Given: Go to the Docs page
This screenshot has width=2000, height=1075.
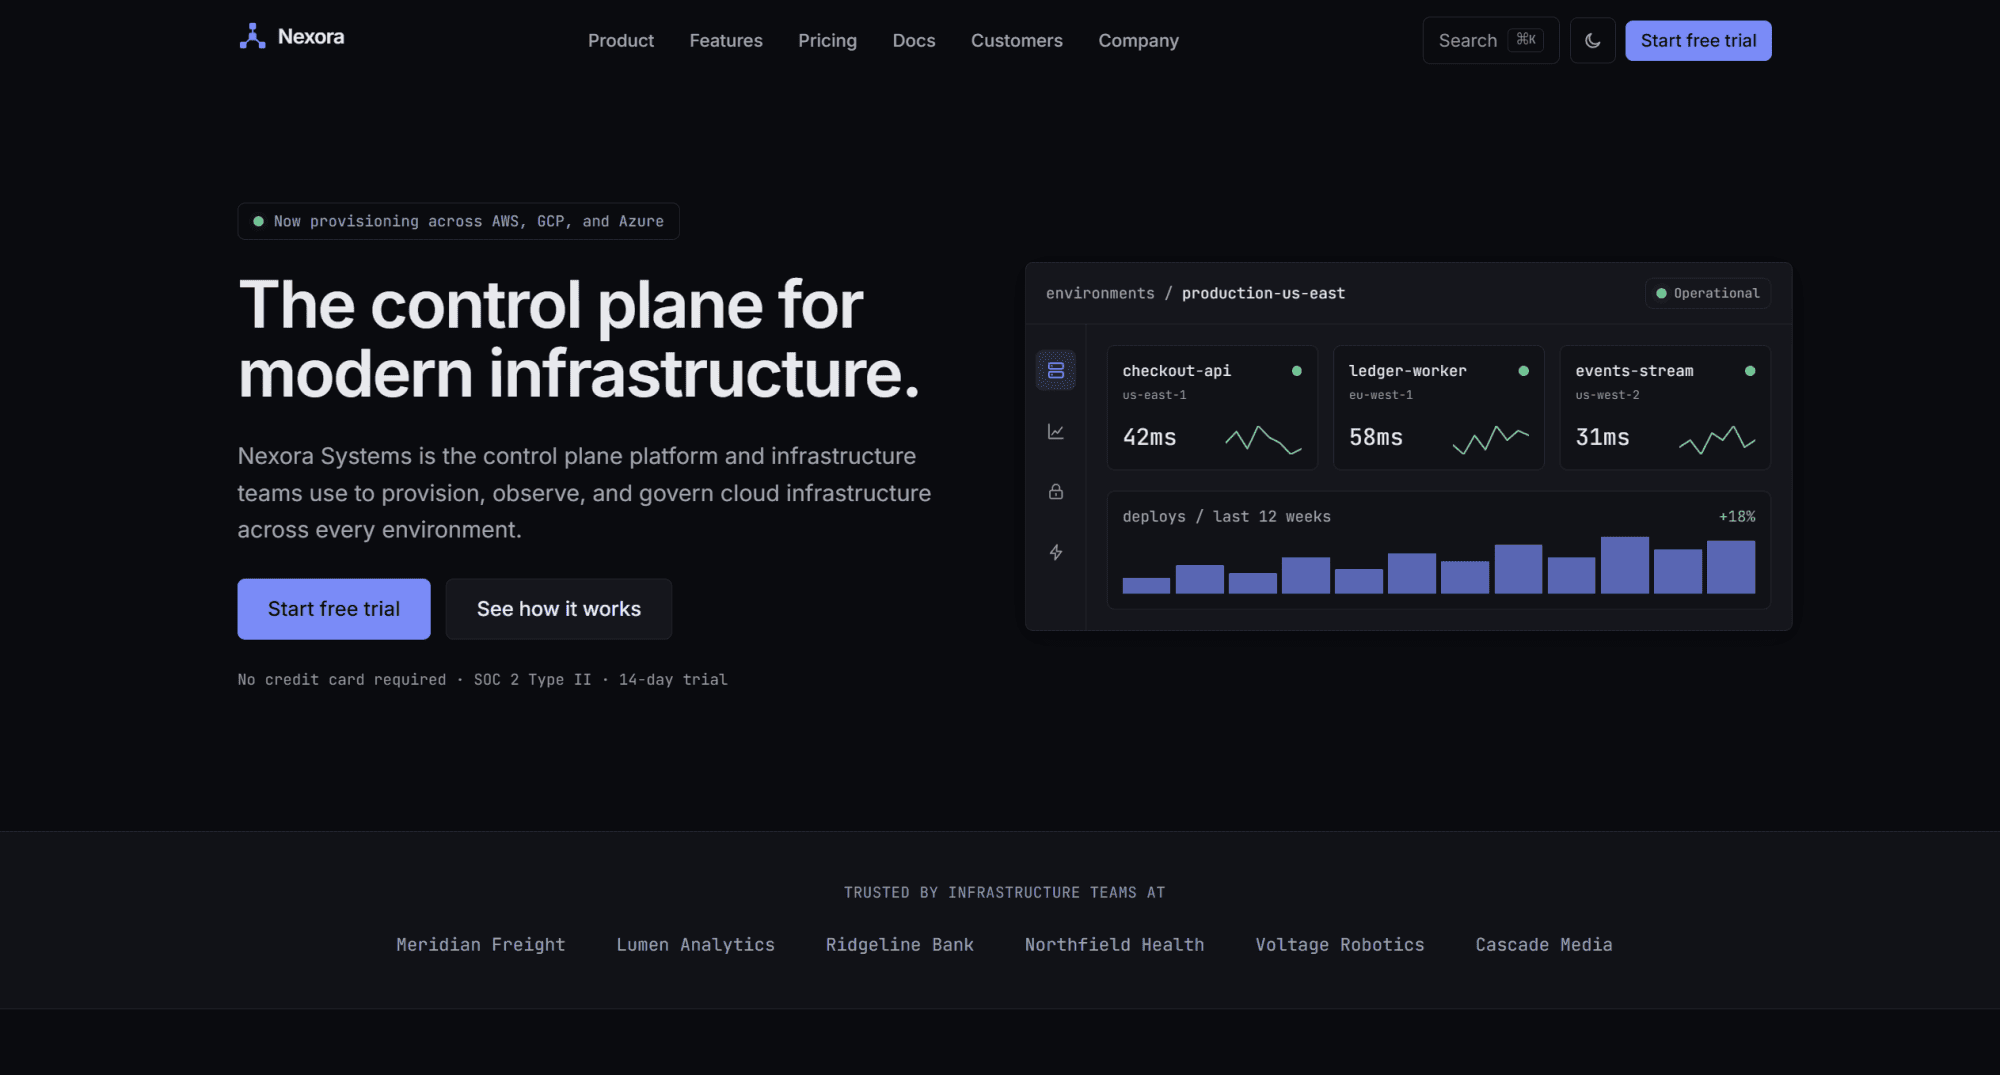Looking at the screenshot, I should click(x=914, y=41).
